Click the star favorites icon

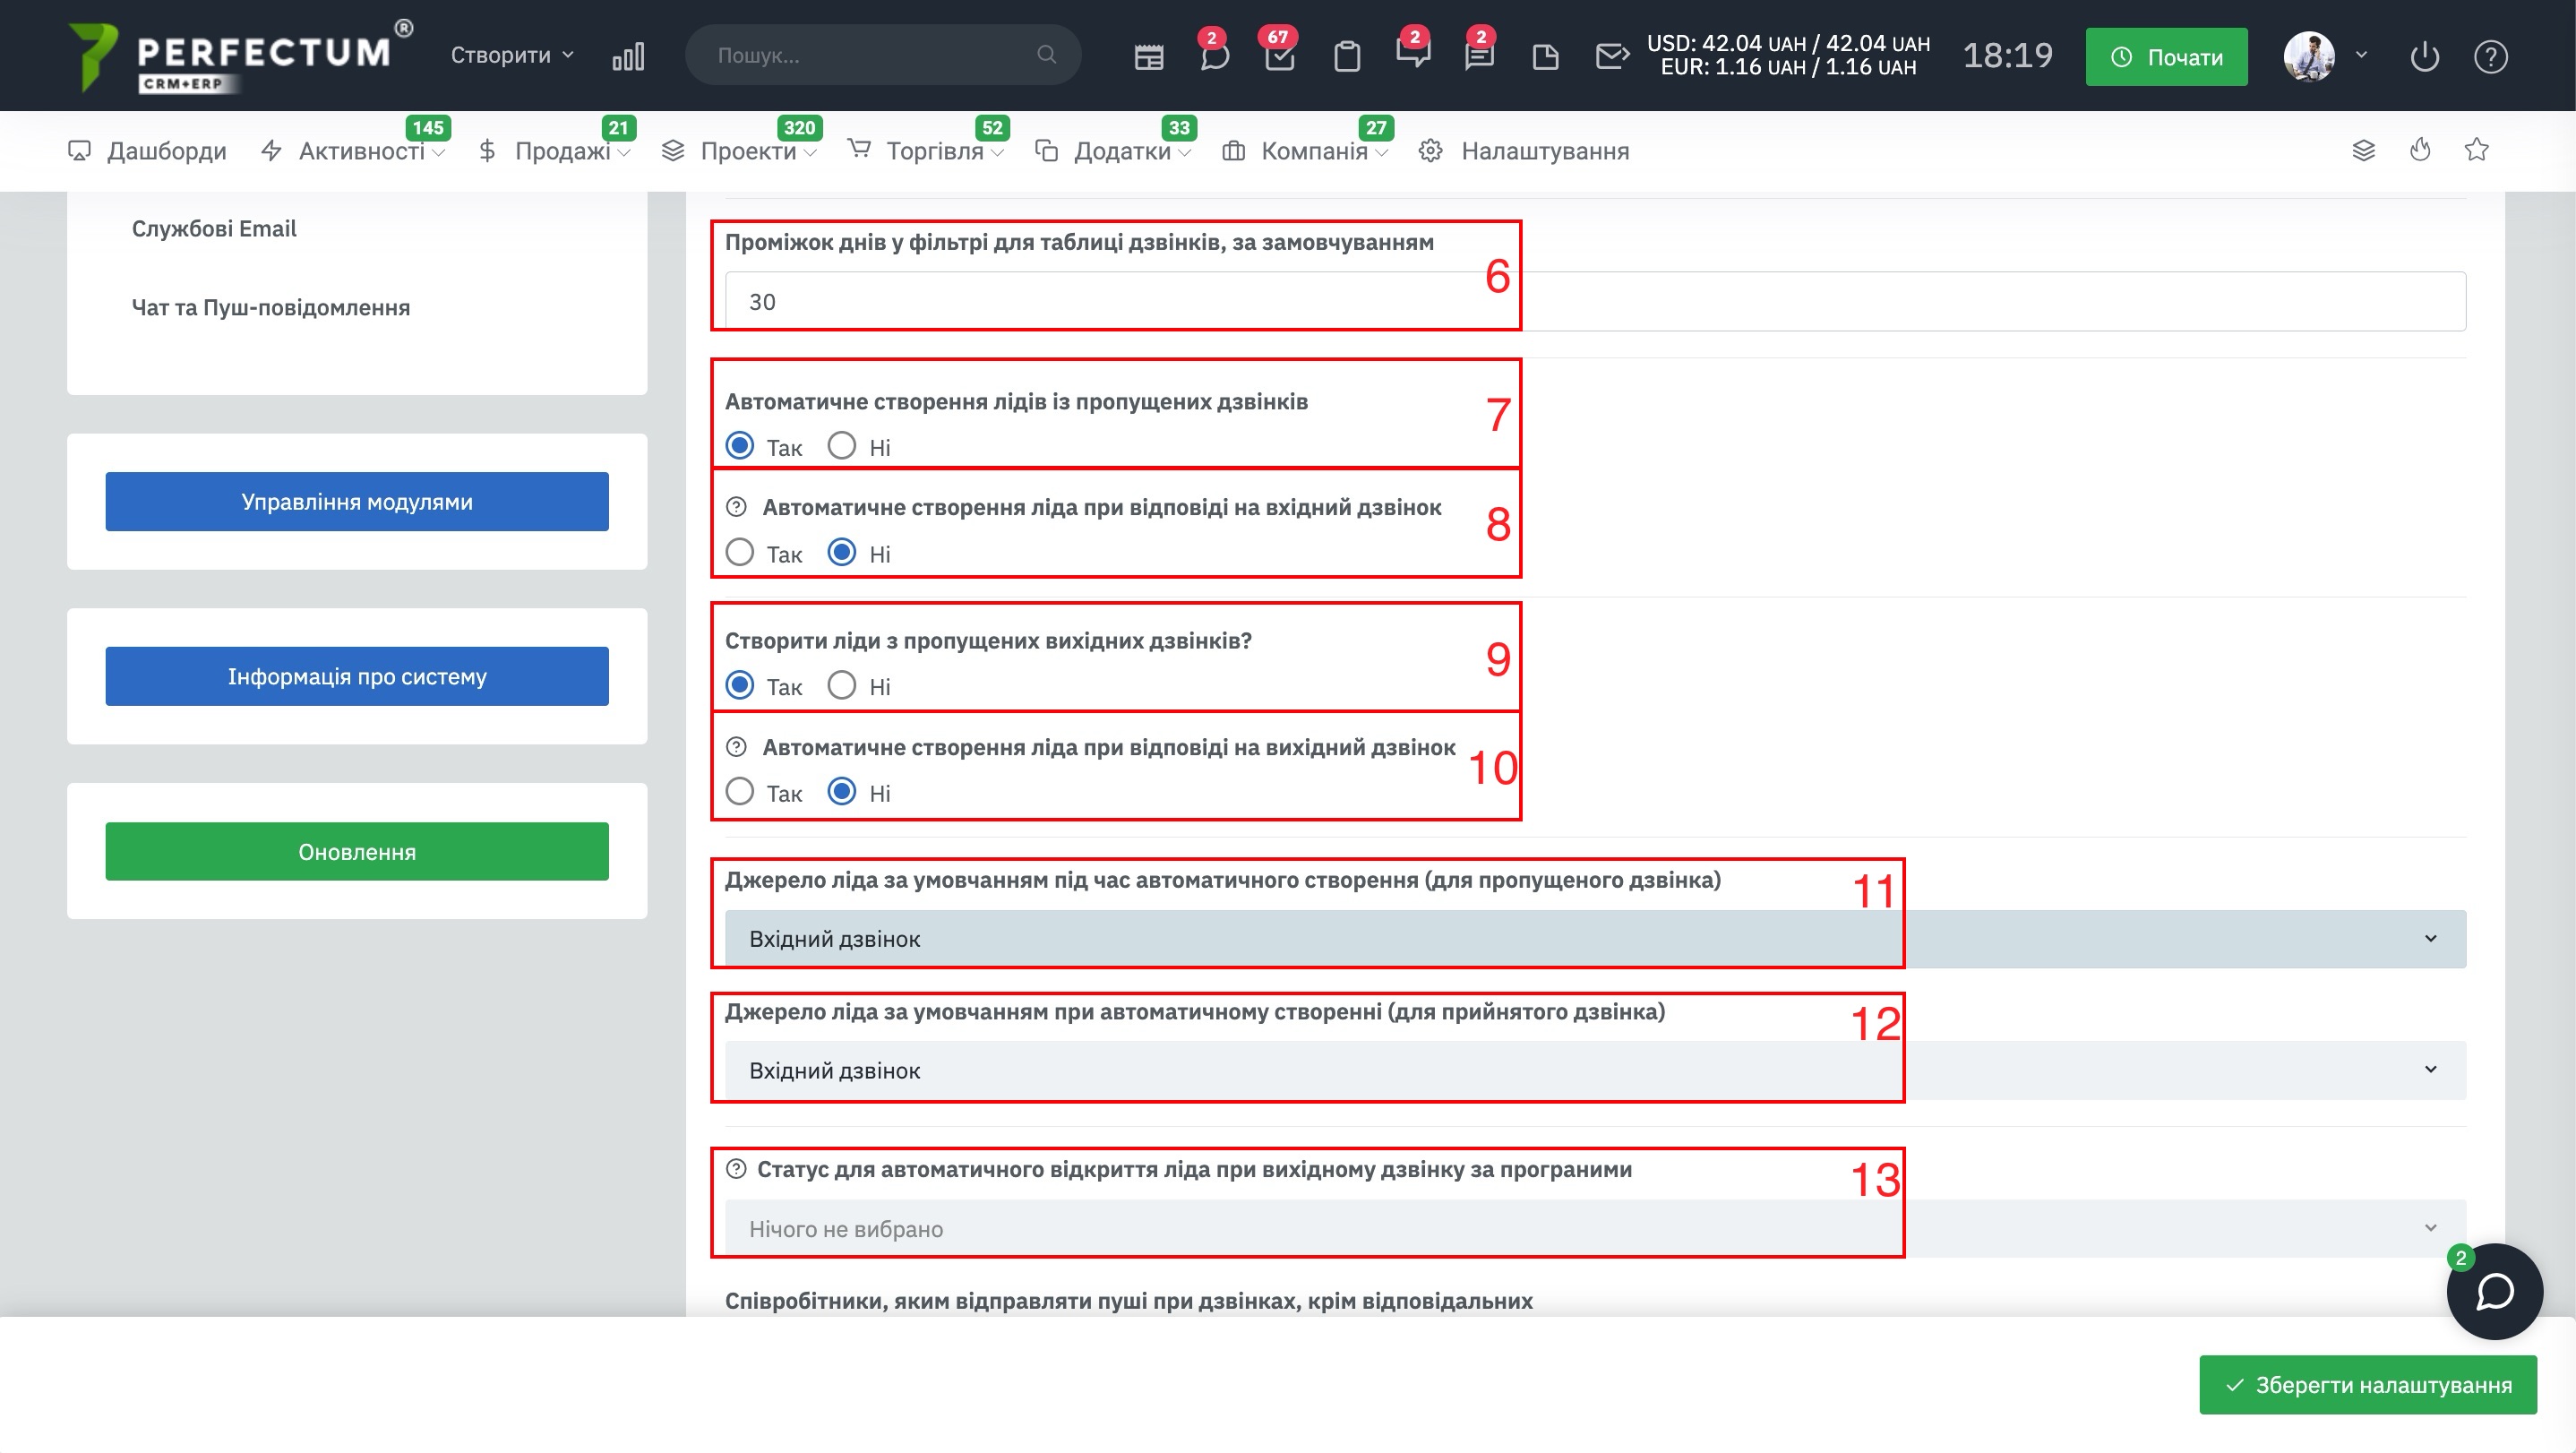point(2476,150)
